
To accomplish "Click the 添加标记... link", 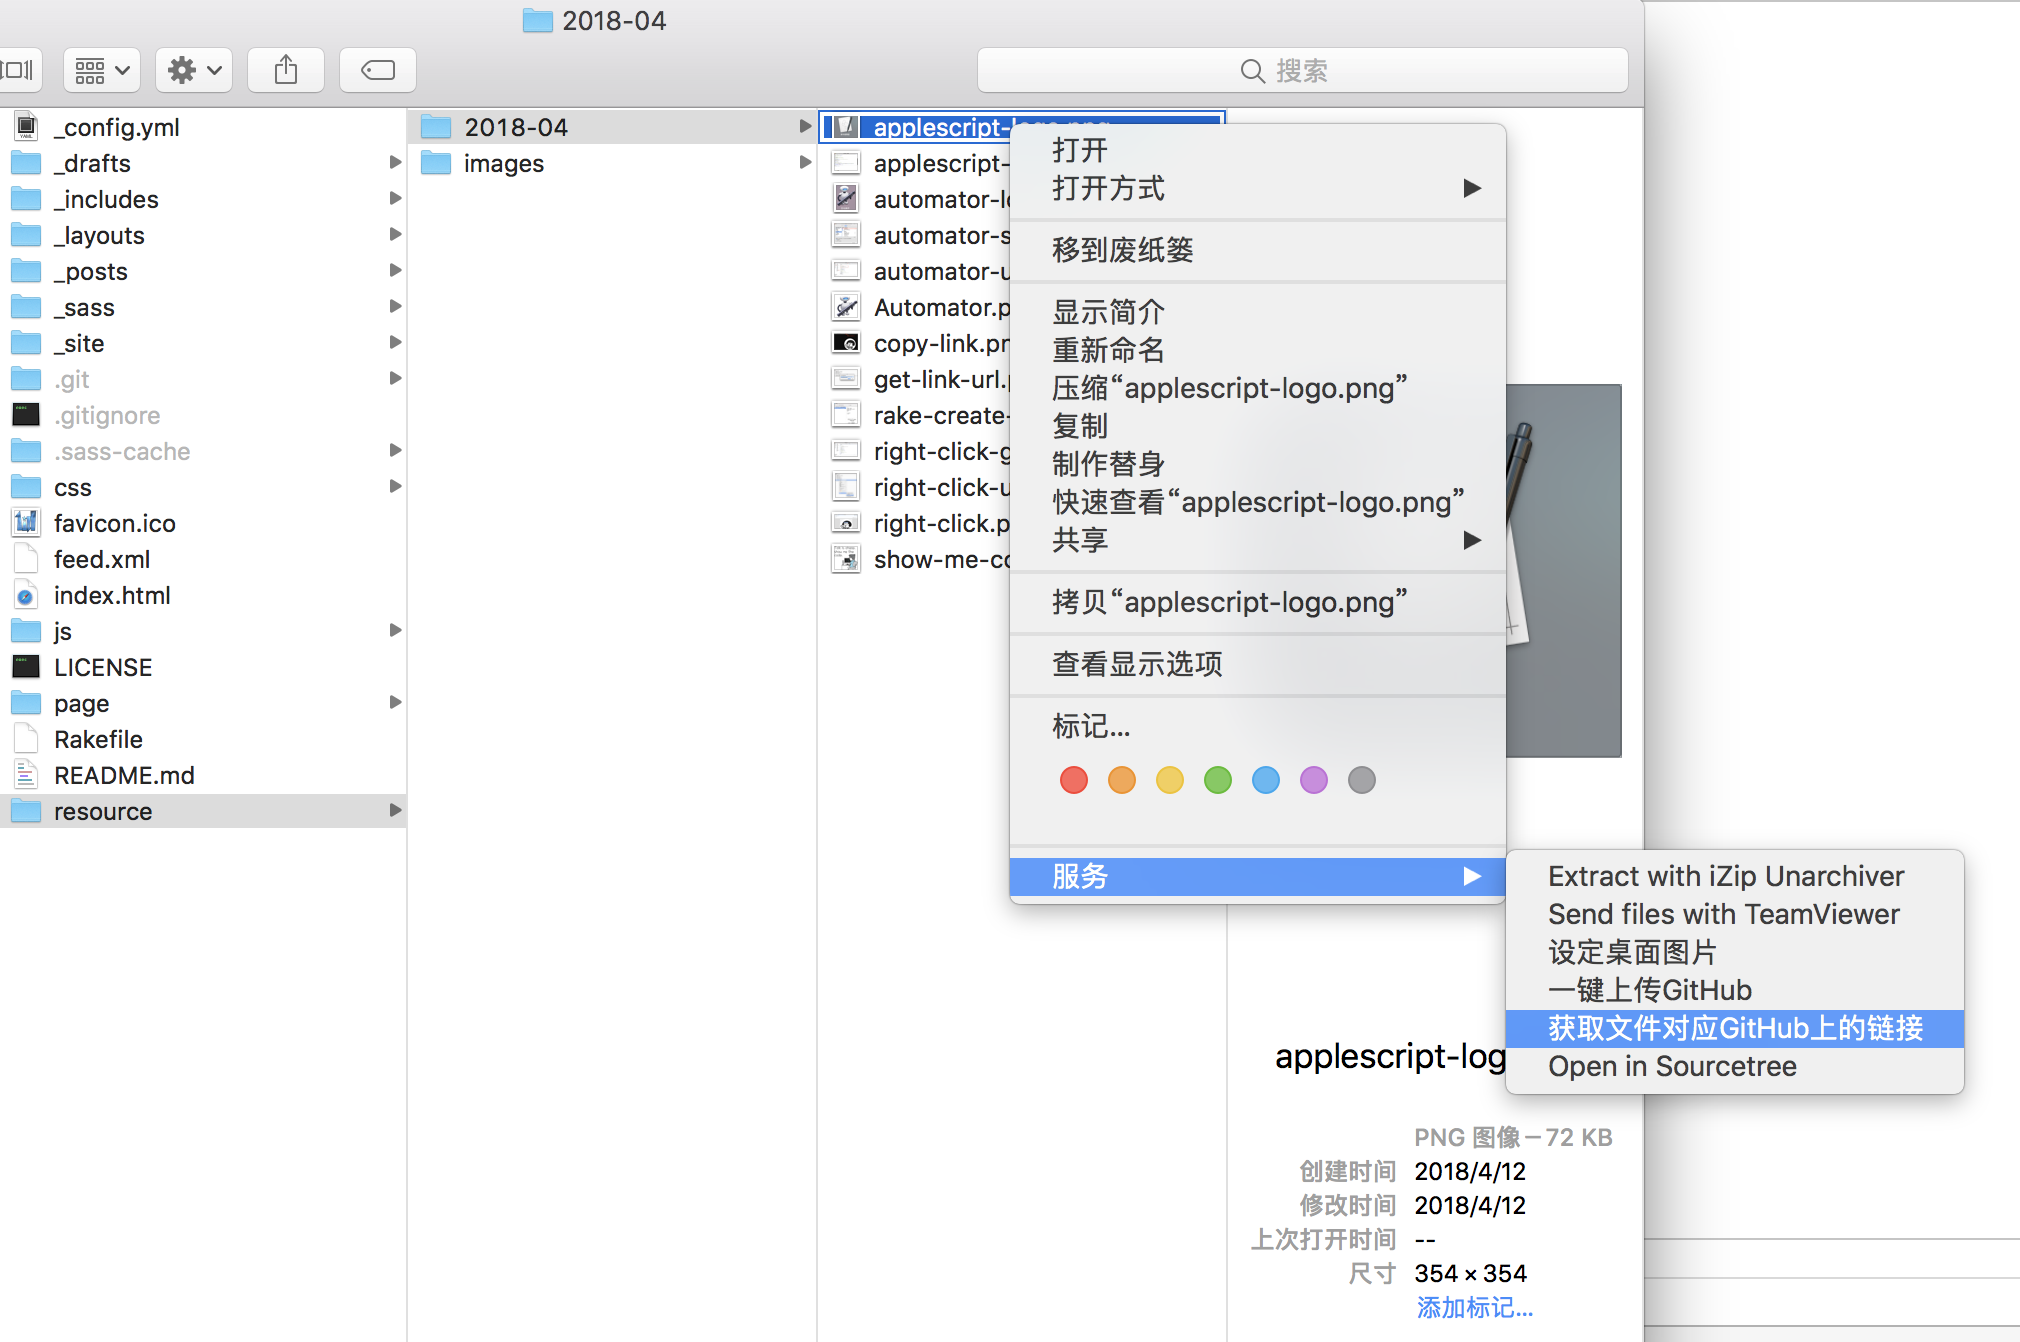I will 1474,1307.
